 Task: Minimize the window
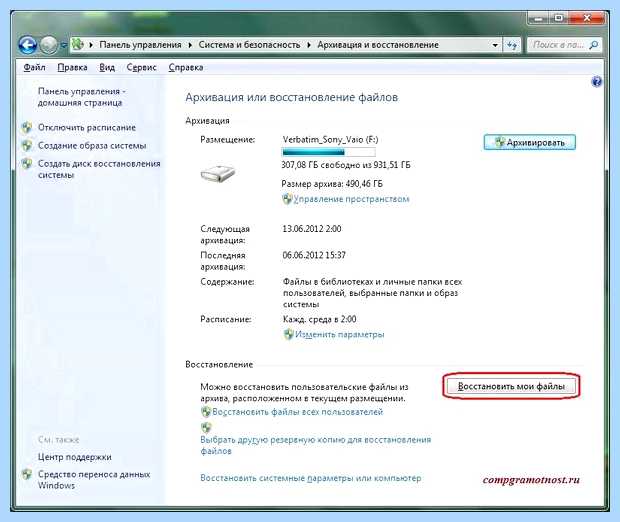pyautogui.click(x=539, y=18)
